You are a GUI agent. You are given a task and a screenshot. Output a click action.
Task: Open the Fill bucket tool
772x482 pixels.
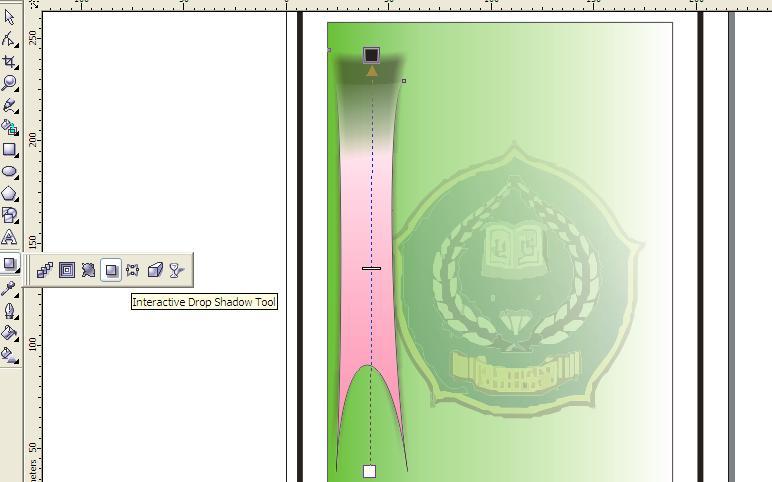[9, 333]
